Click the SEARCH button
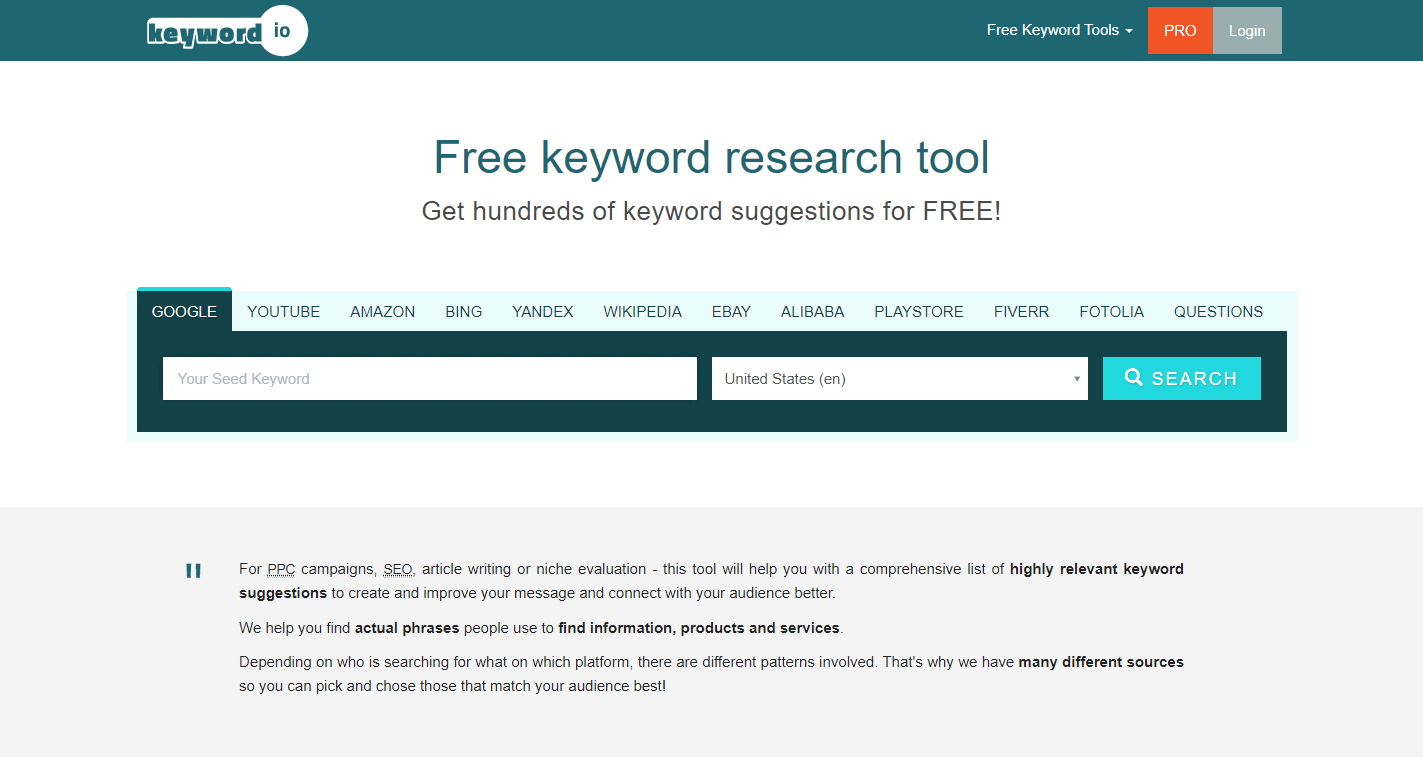The width and height of the screenshot is (1423, 757). [x=1182, y=378]
